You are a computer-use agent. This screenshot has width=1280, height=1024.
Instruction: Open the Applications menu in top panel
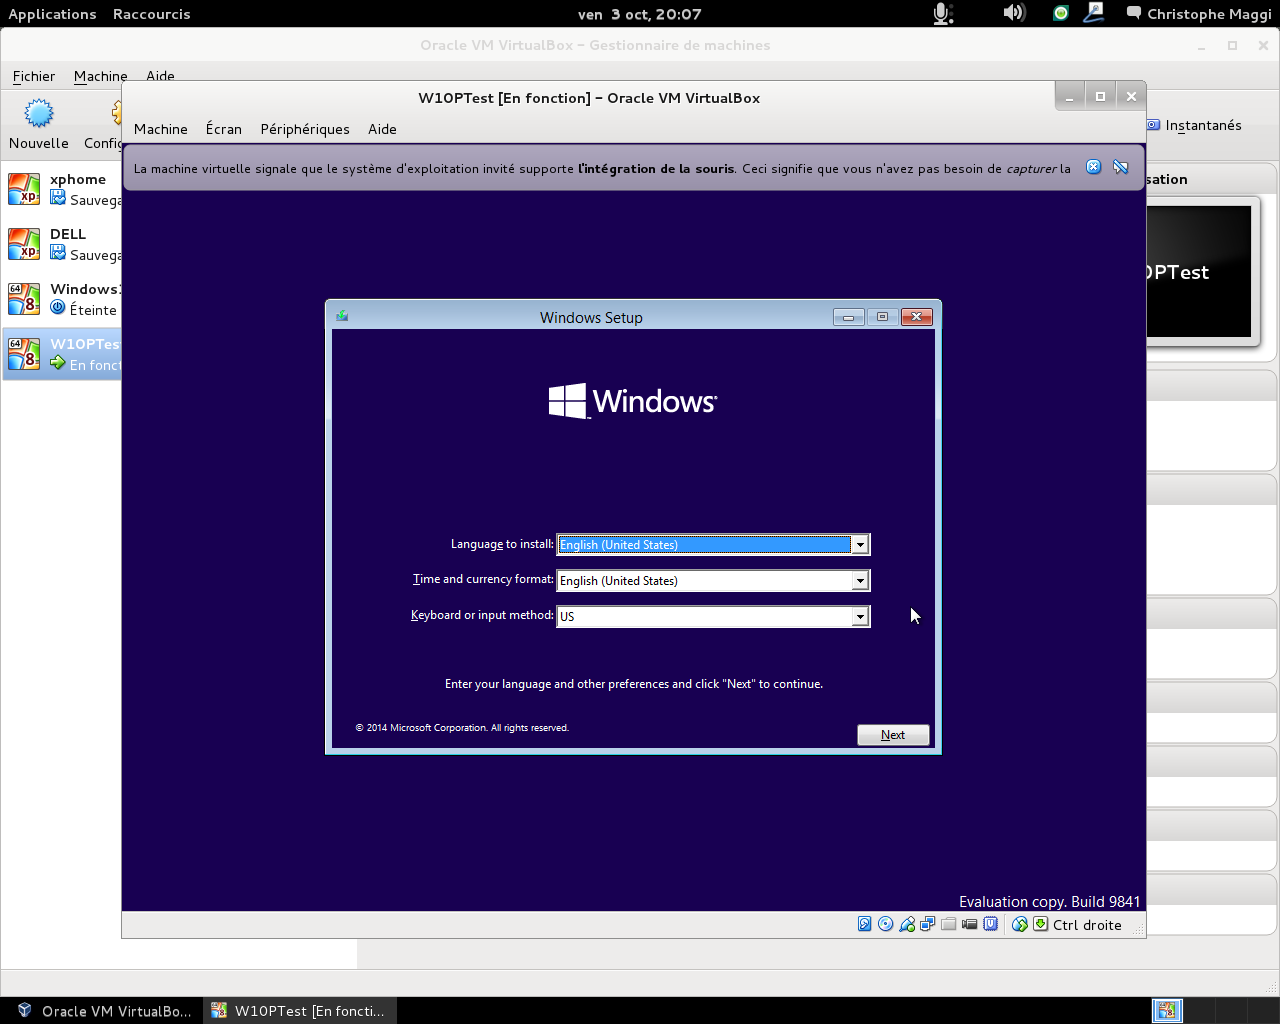52,14
